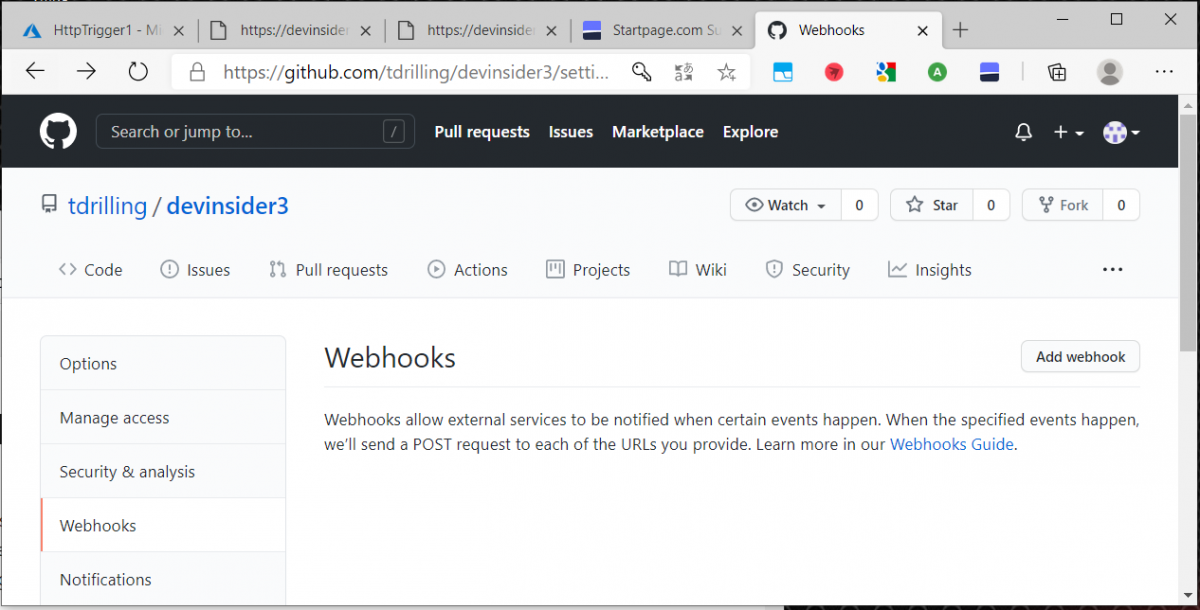The width and height of the screenshot is (1200, 610).
Task: Click the favorites star in address bar
Action: [726, 72]
